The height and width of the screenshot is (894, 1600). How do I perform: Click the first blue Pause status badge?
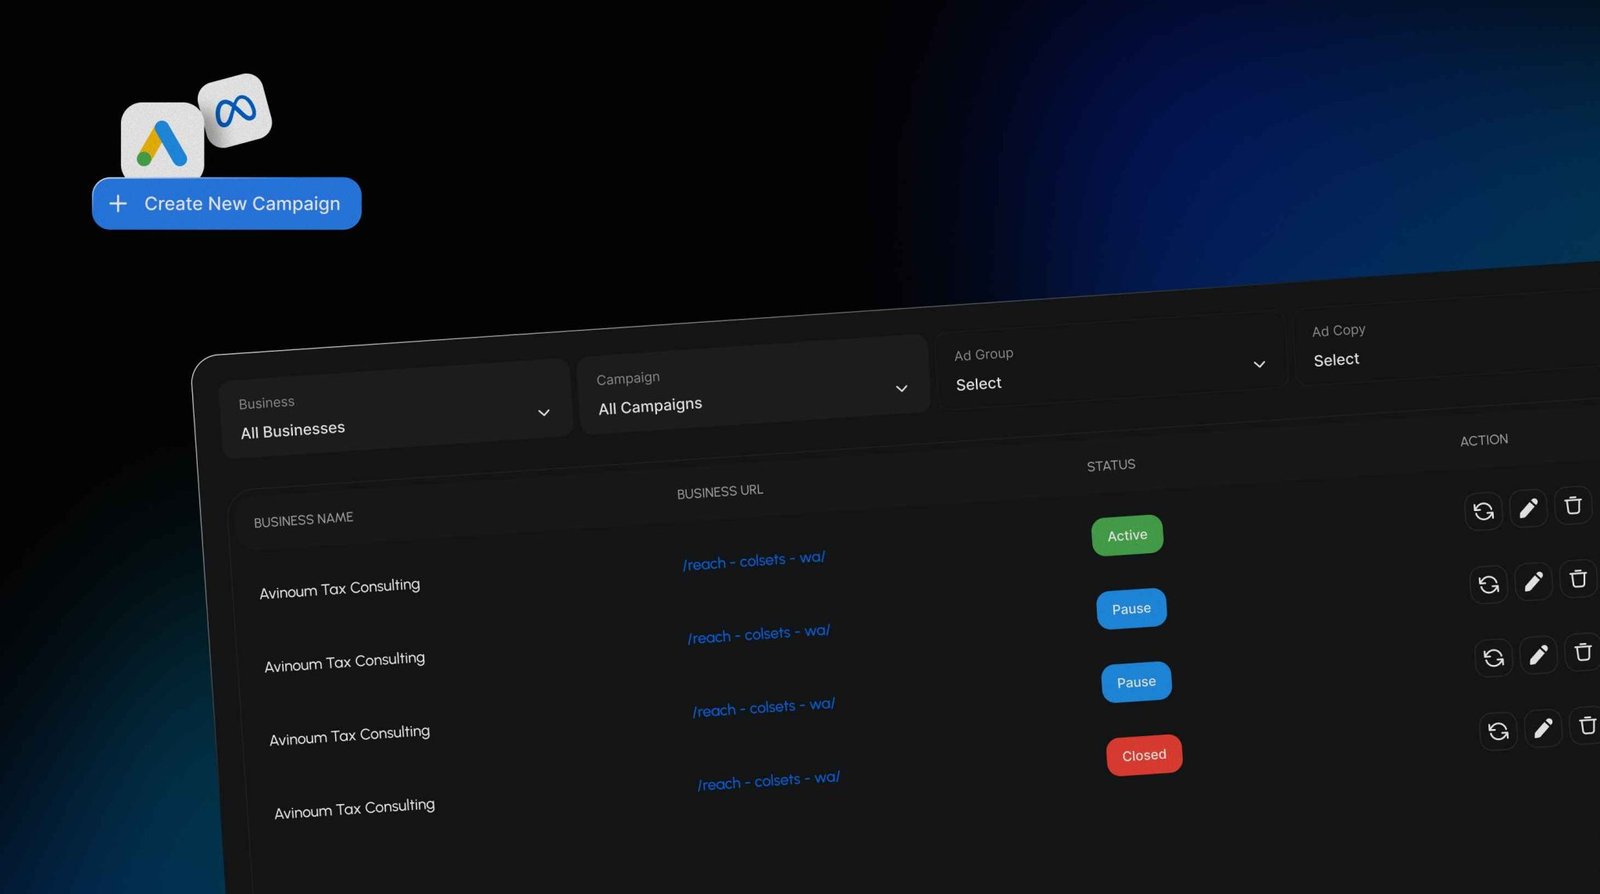point(1131,609)
